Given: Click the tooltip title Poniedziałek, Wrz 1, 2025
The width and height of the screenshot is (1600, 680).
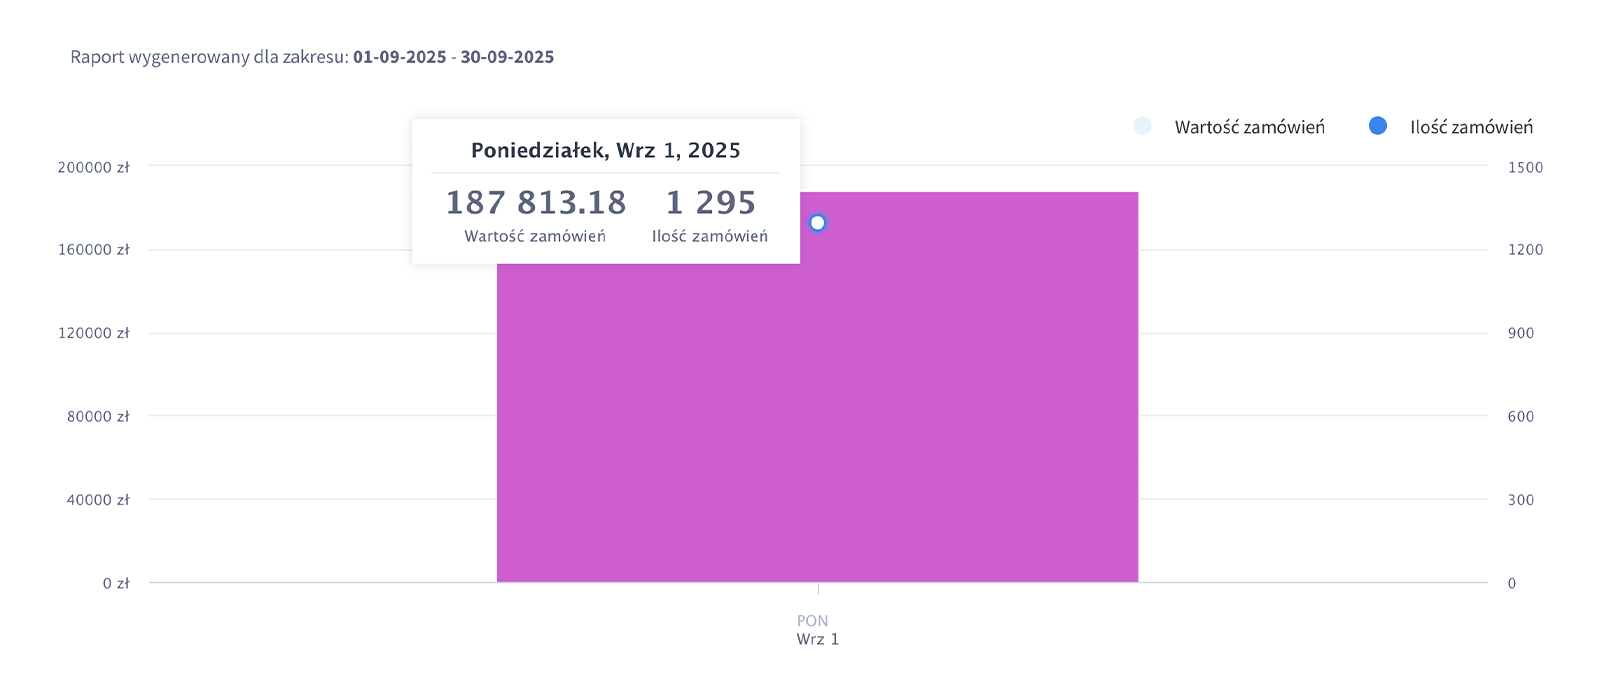Looking at the screenshot, I should tap(606, 151).
